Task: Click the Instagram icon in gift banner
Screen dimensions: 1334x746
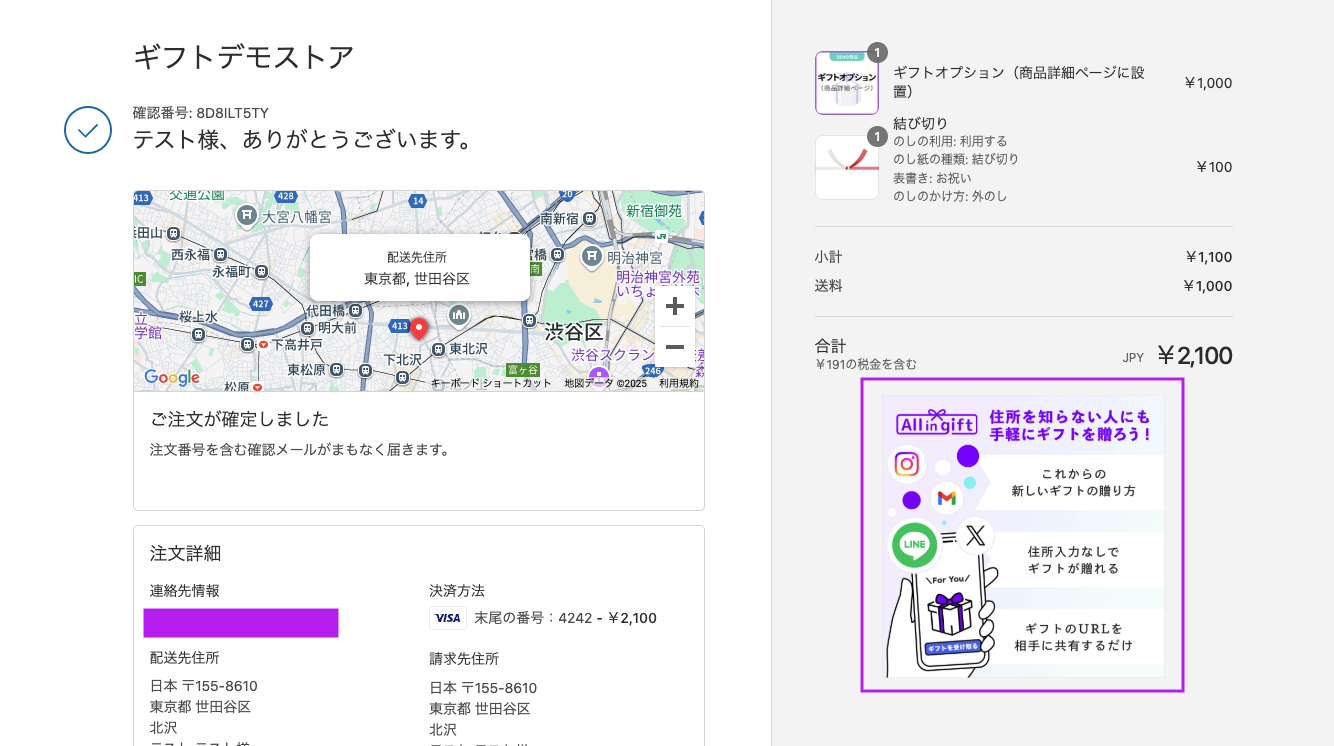Action: click(x=906, y=464)
